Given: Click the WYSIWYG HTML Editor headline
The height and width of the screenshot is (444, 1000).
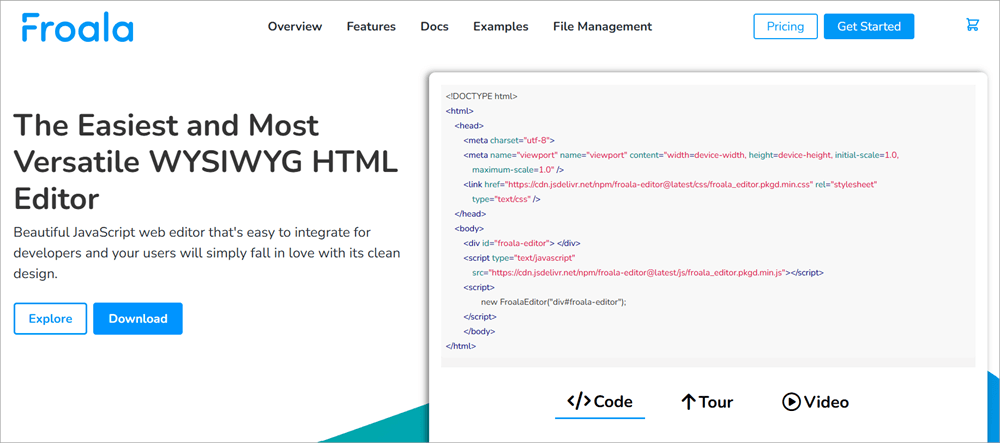Looking at the screenshot, I should (x=205, y=161).
